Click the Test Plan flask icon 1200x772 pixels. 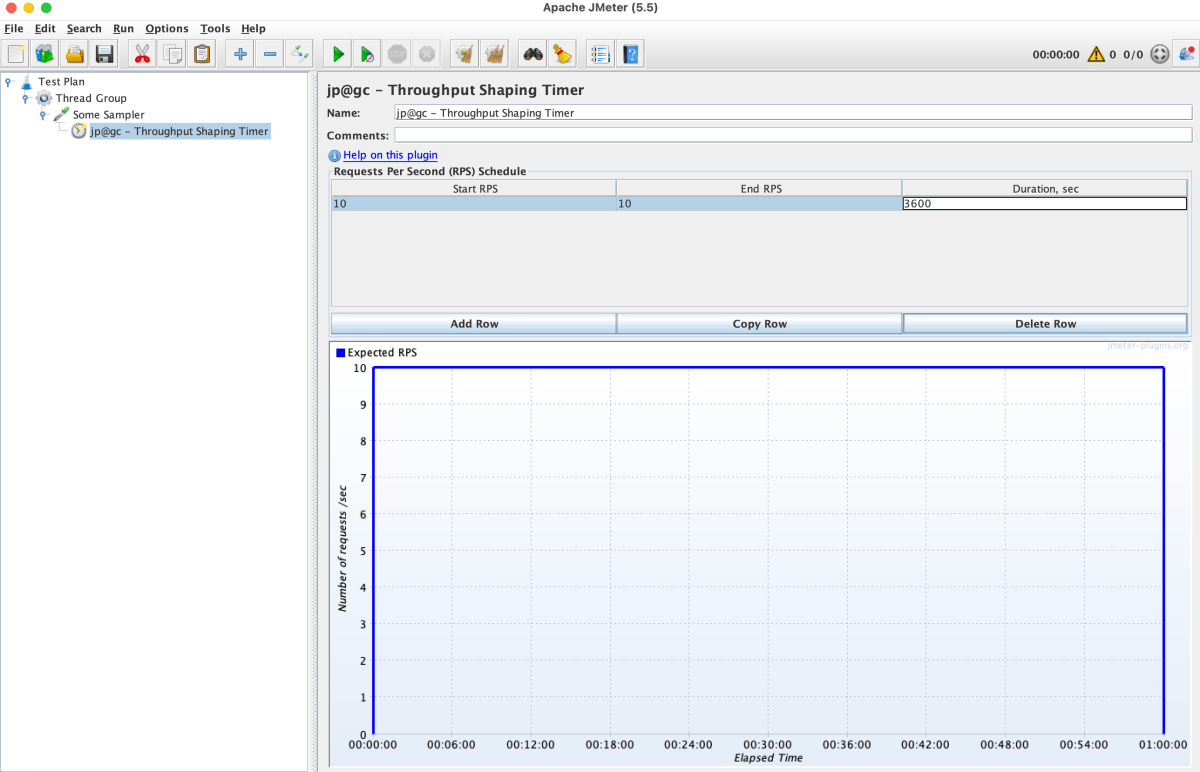coord(26,82)
